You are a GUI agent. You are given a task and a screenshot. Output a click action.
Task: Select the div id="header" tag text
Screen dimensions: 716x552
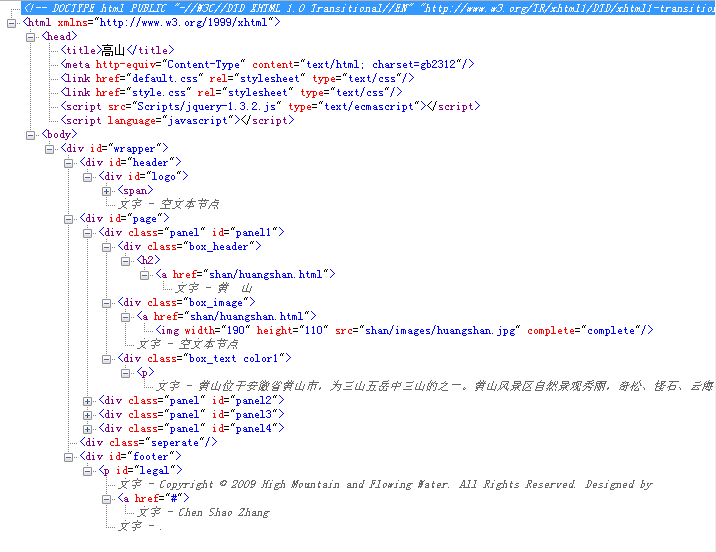point(131,163)
